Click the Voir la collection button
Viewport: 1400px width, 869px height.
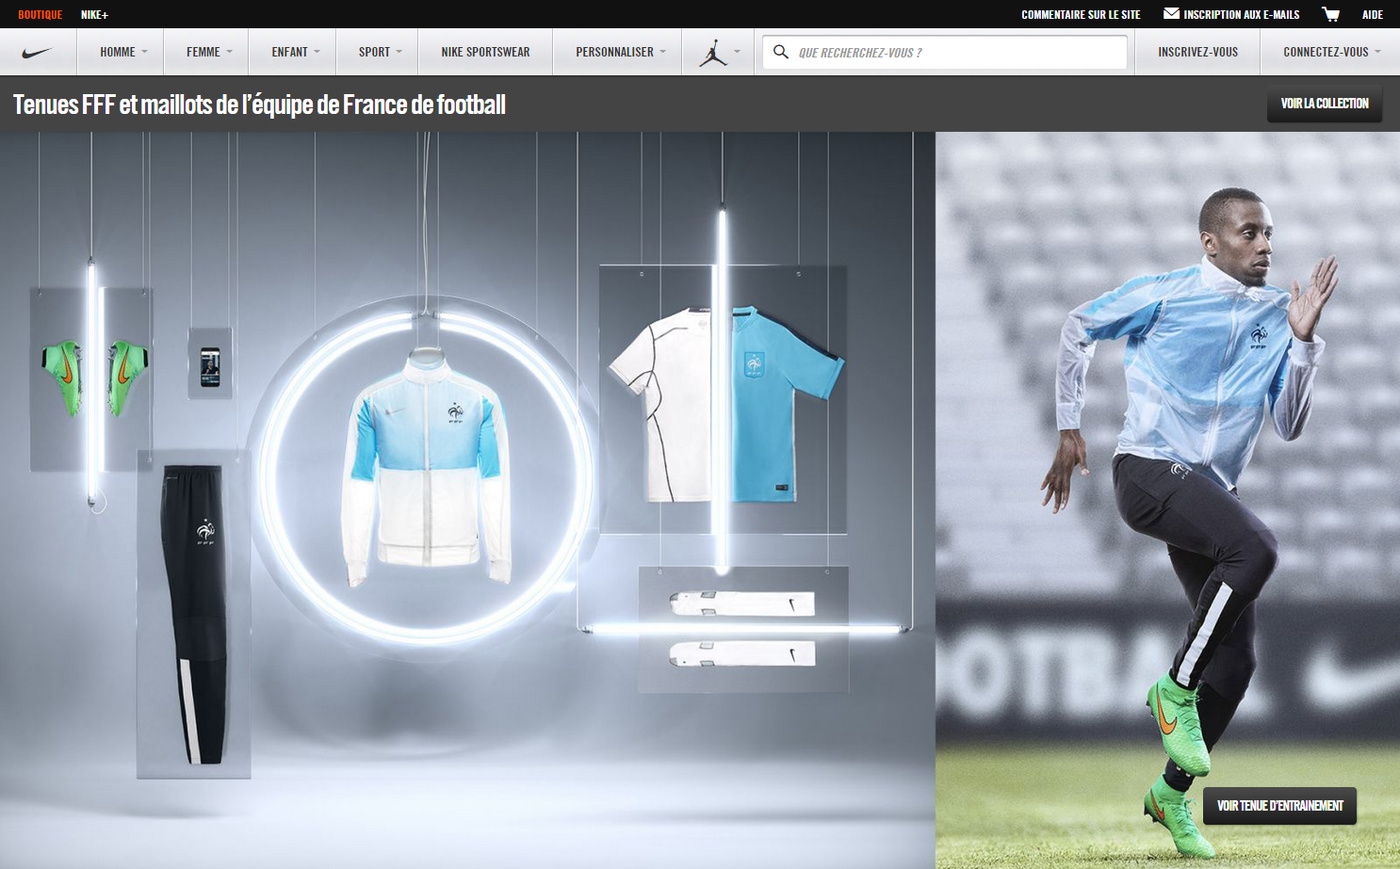pos(1324,104)
